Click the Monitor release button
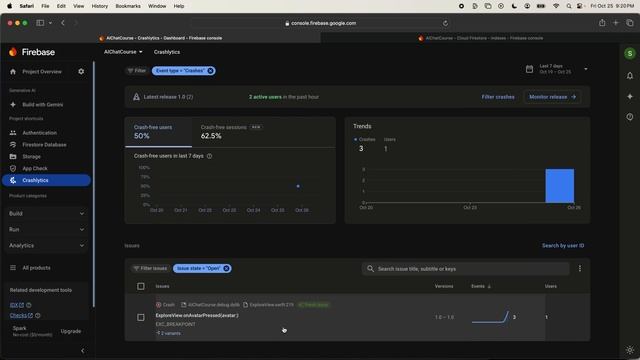 point(552,97)
